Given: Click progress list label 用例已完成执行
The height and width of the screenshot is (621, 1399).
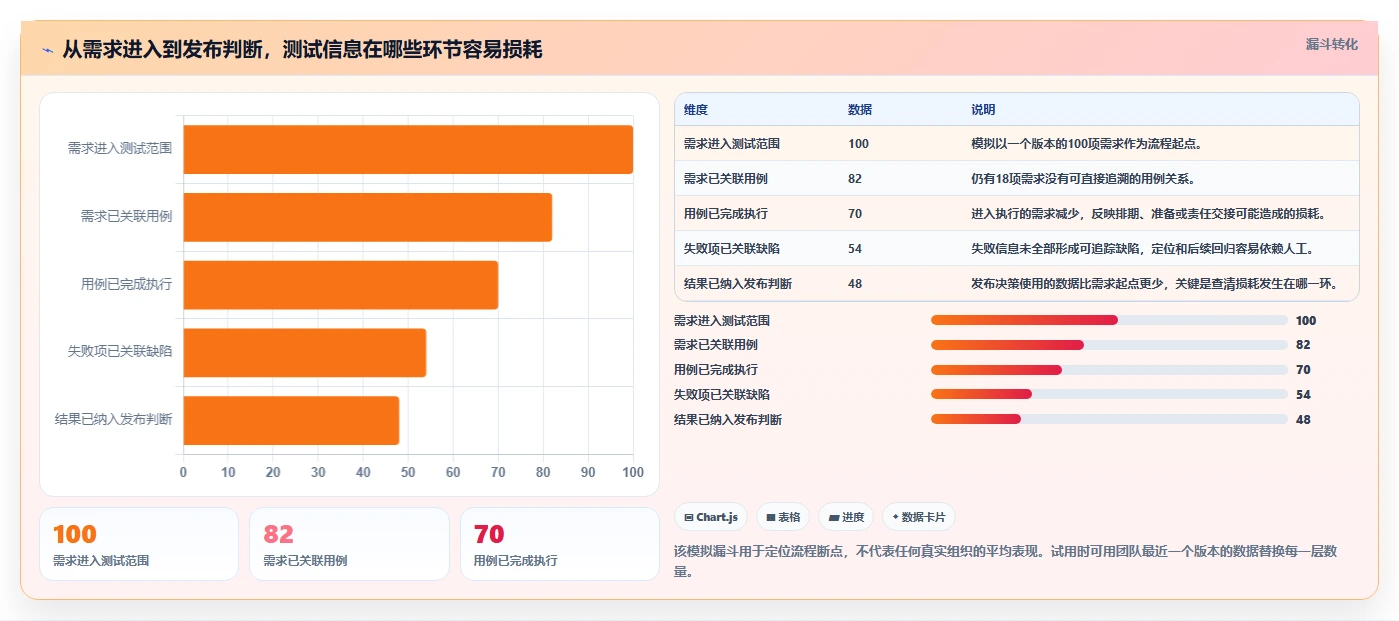Looking at the screenshot, I should pos(716,370).
